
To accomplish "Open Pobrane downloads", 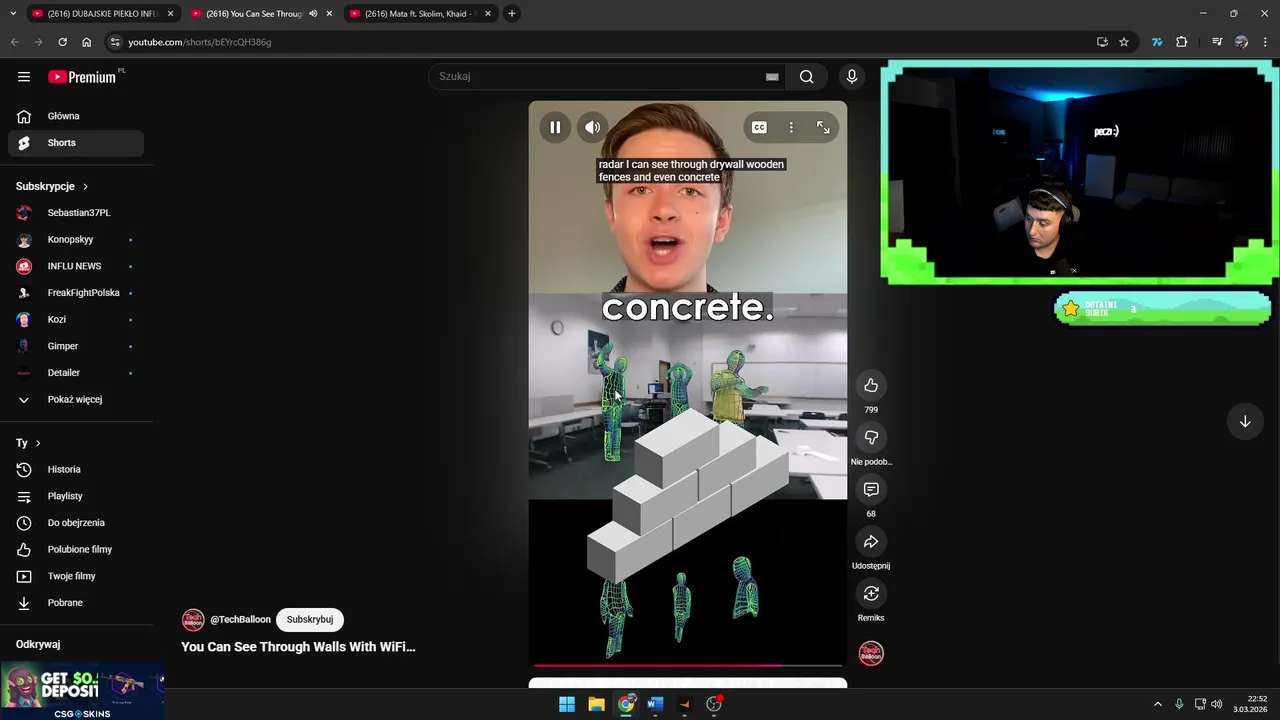I will (76, 603).
